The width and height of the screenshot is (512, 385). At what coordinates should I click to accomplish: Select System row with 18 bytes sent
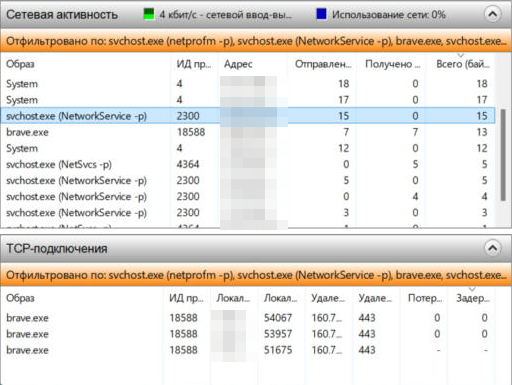coord(247,84)
